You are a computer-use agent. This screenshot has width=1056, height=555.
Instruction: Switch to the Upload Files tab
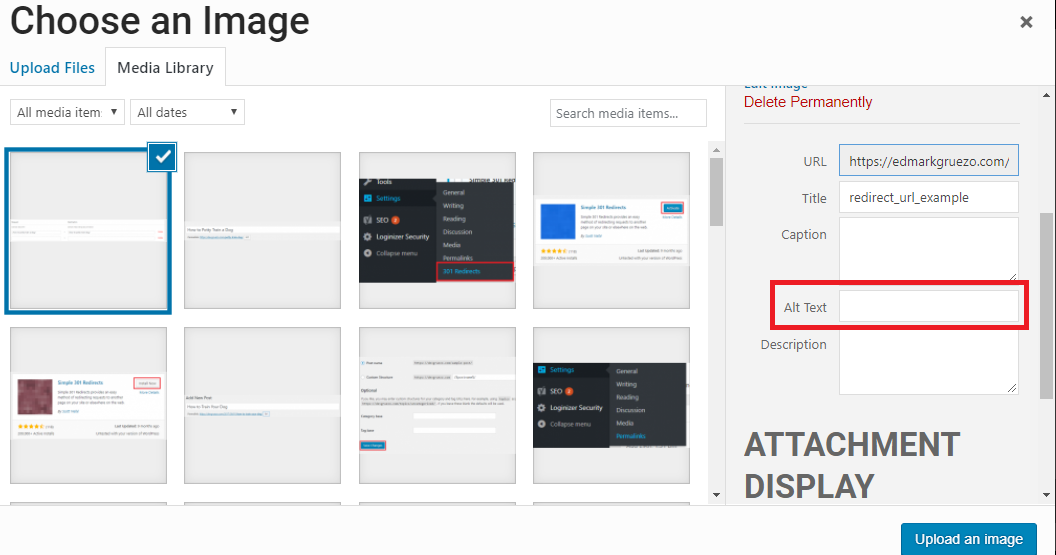[52, 68]
